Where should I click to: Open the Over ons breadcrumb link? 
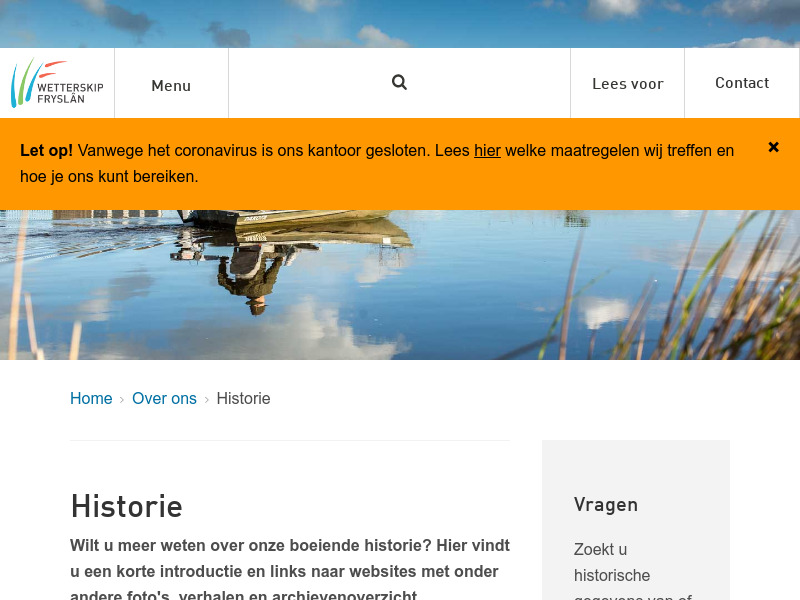(x=164, y=398)
